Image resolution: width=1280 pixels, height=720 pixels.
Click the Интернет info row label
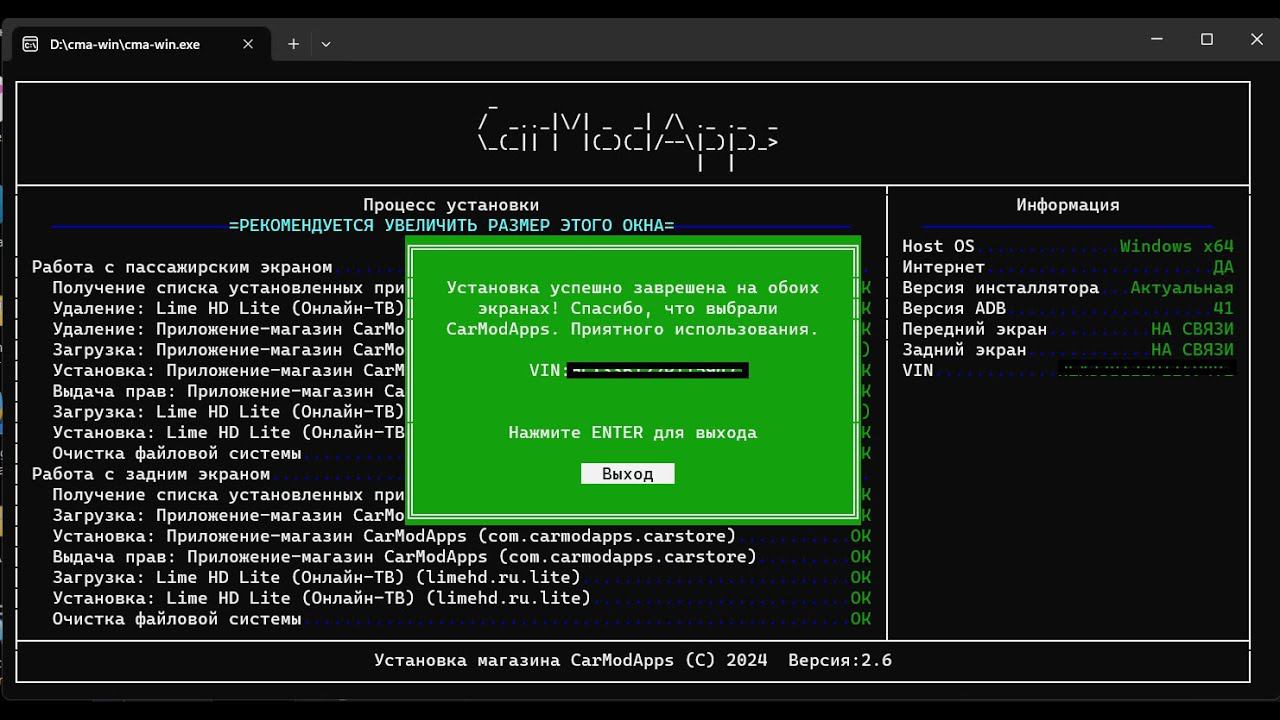[943, 267]
